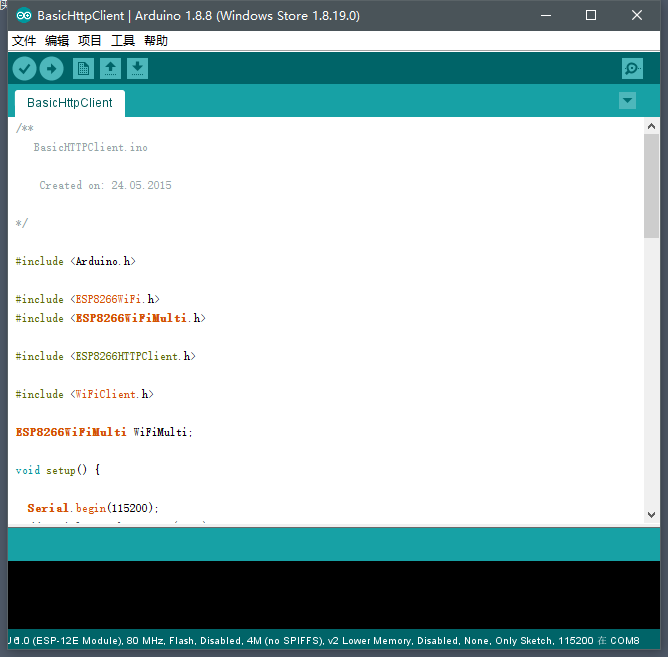Viewport: 668px width, 657px height.
Task: Upload sketch with the arrow button
Action: pos(52,69)
